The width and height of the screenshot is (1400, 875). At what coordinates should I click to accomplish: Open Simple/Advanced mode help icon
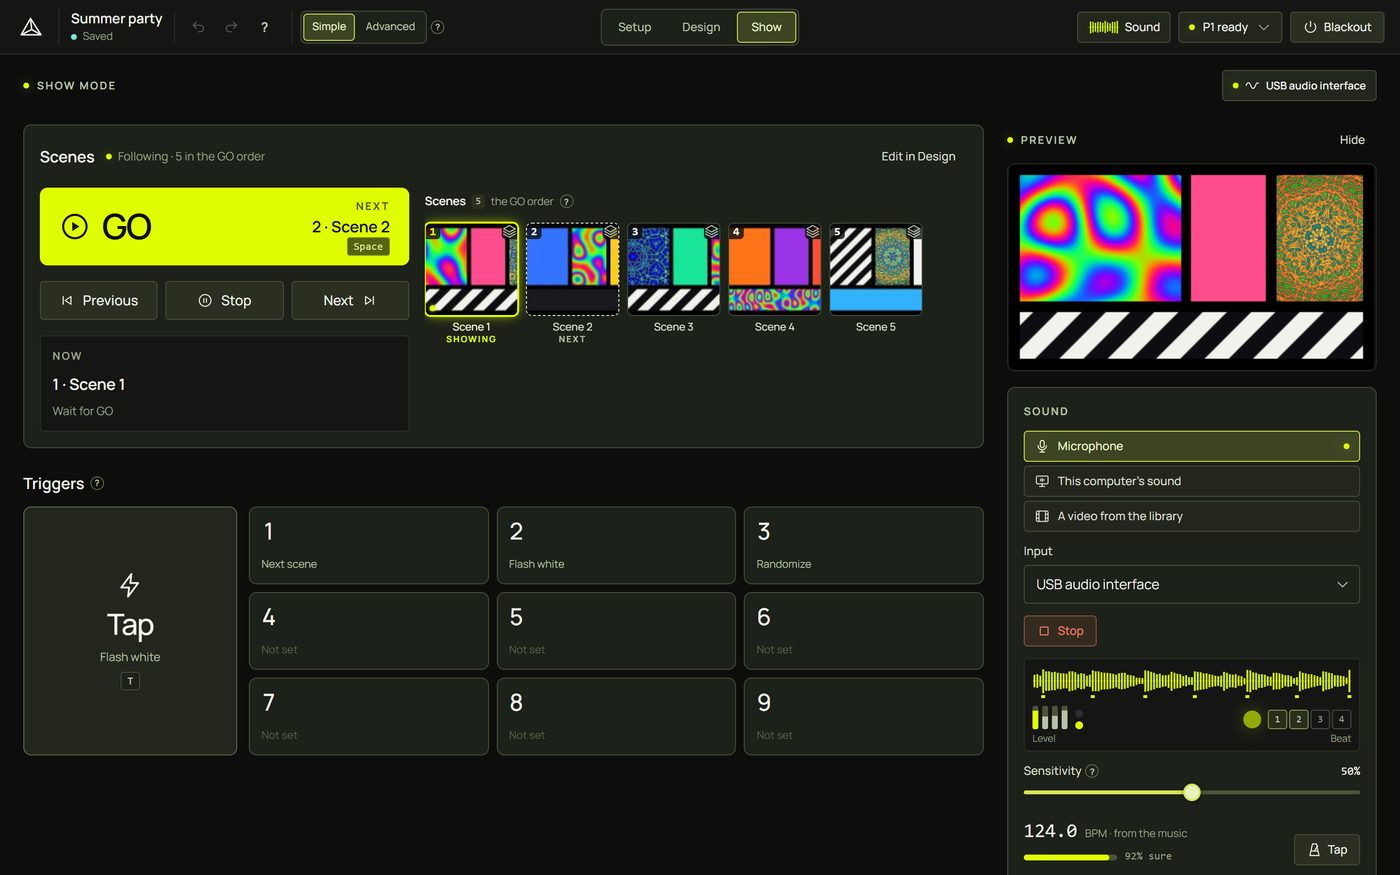tap(437, 27)
